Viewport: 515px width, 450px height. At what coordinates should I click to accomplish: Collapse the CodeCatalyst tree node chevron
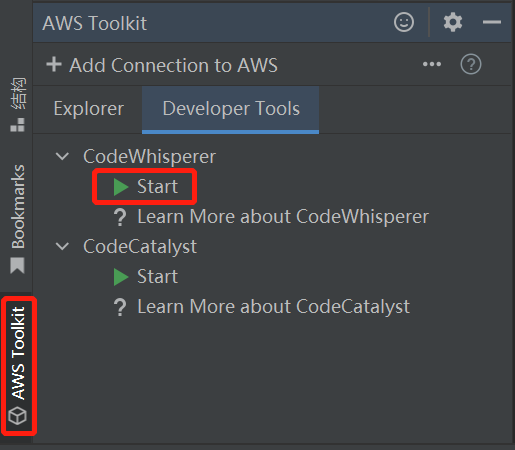pos(62,246)
